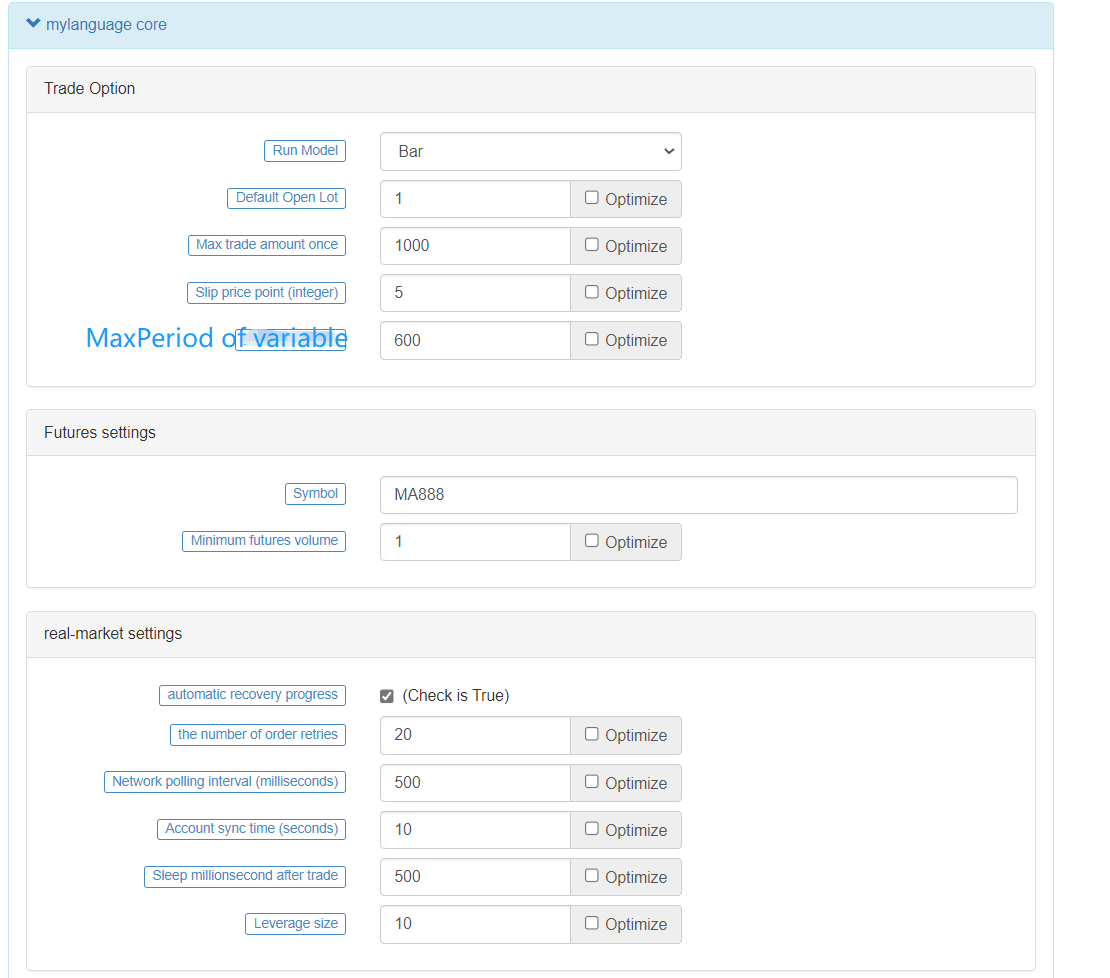Click the Account sync time value field
This screenshot has height=978, width=1110.
[x=474, y=829]
